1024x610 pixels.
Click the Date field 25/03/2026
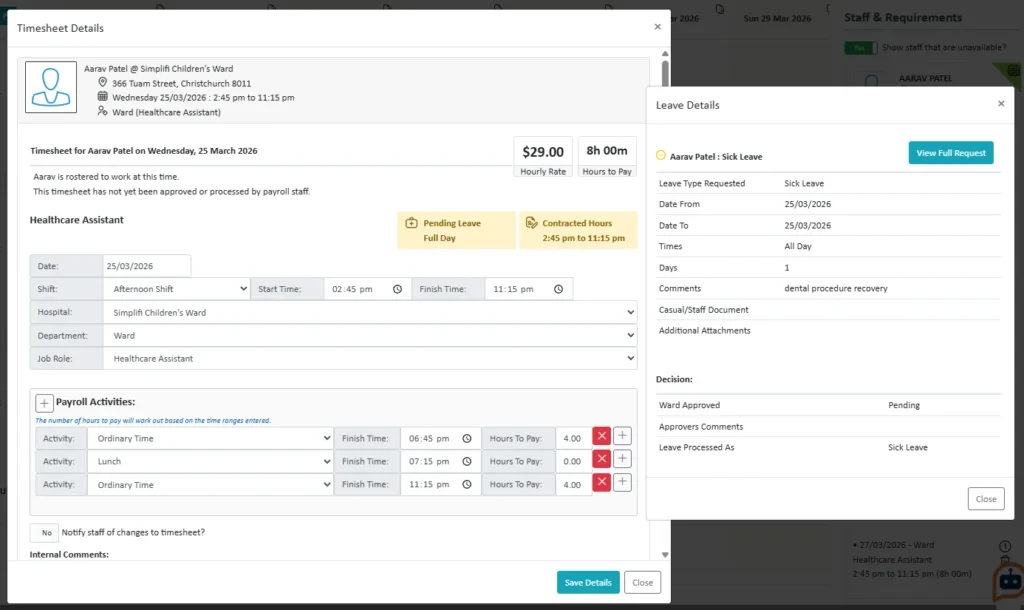[x=146, y=266]
